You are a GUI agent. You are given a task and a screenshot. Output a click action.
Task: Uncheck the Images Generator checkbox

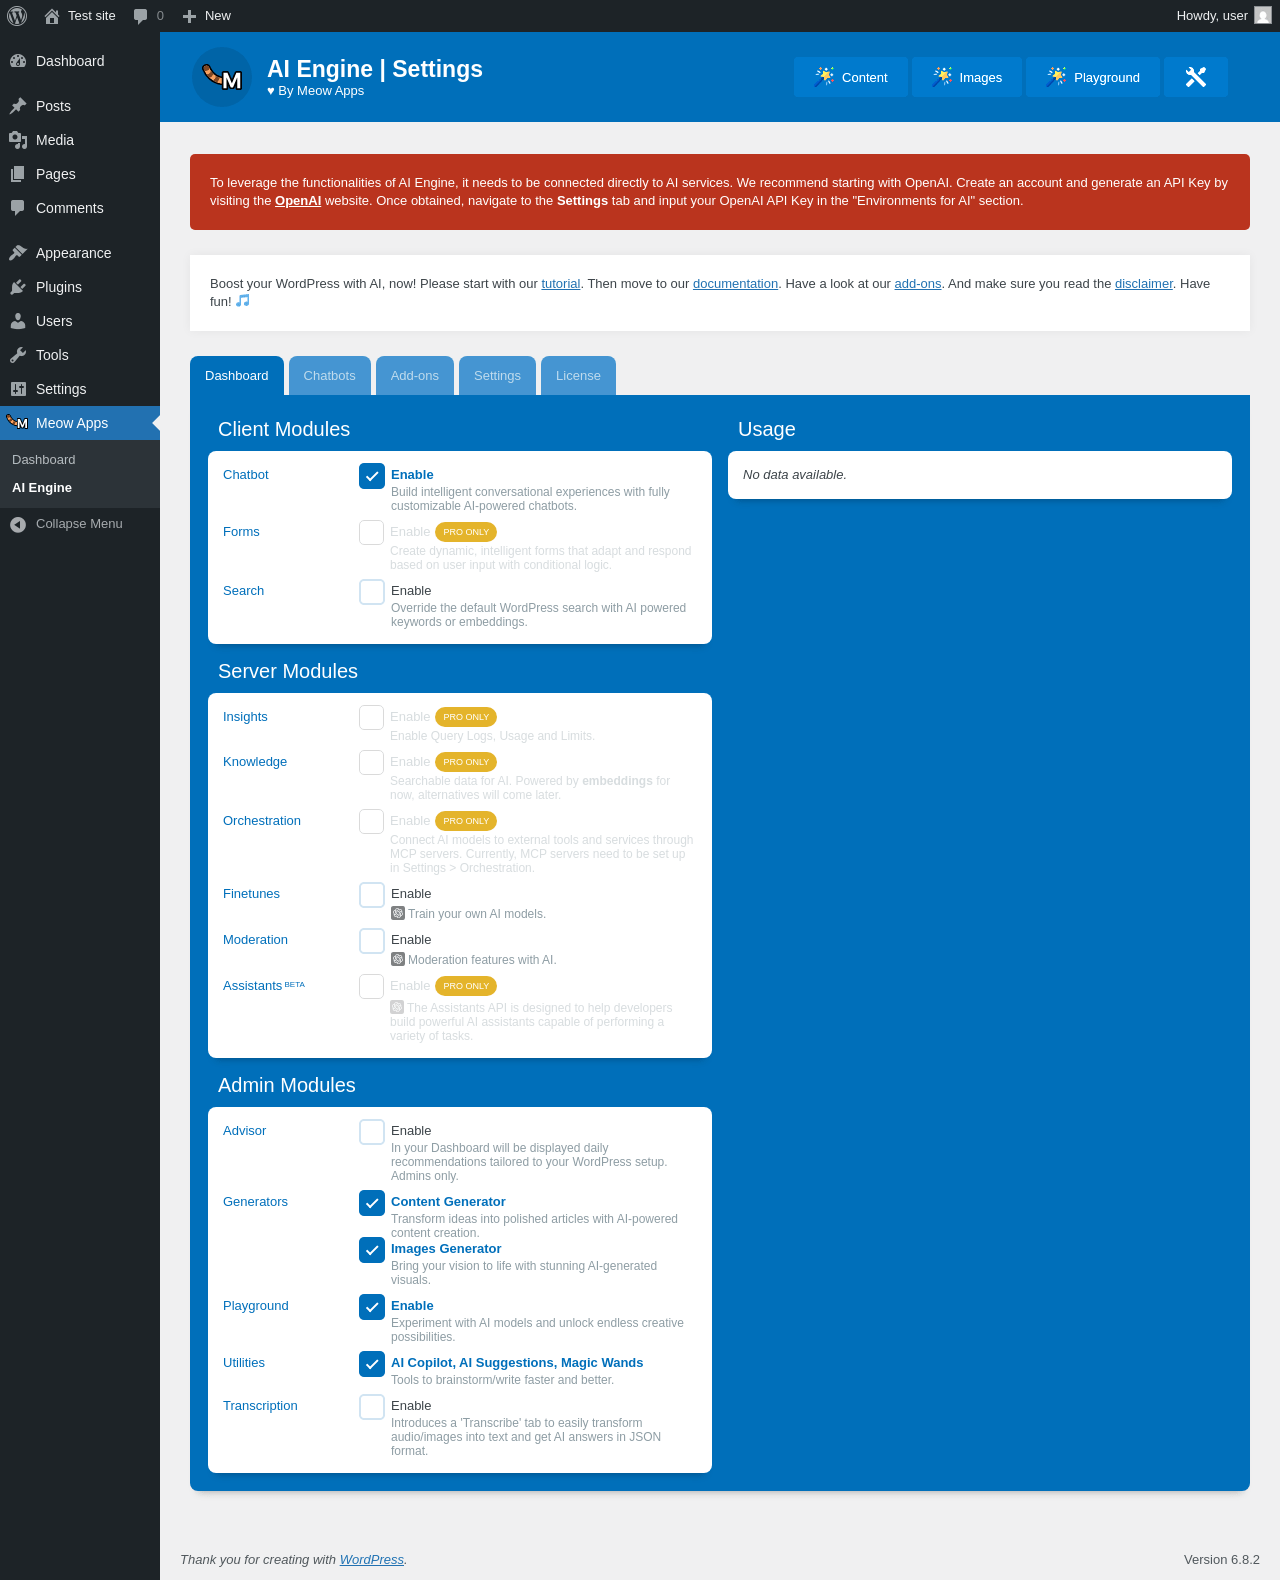[x=372, y=1250]
